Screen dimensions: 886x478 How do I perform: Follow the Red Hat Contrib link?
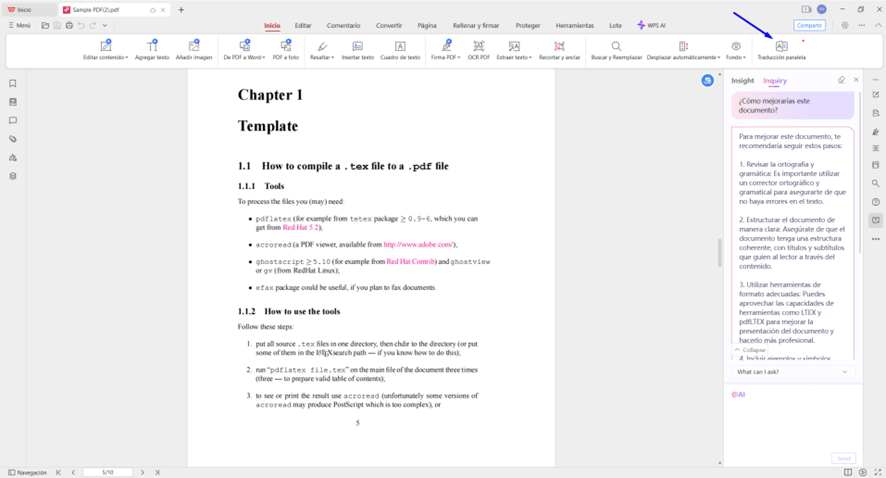pyautogui.click(x=410, y=262)
